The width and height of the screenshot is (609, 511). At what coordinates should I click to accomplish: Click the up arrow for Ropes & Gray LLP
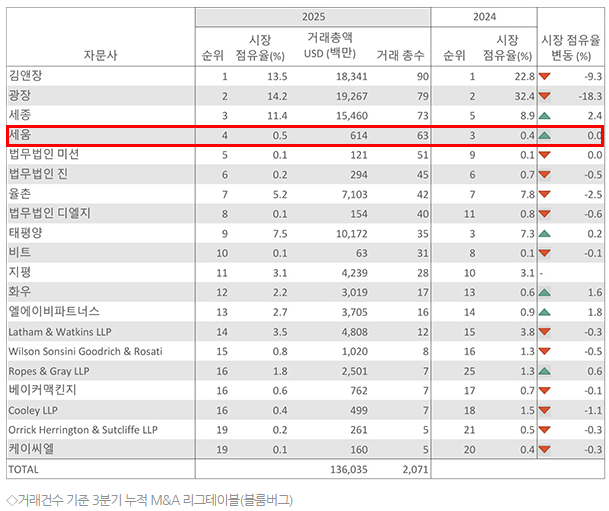pyautogui.click(x=545, y=371)
